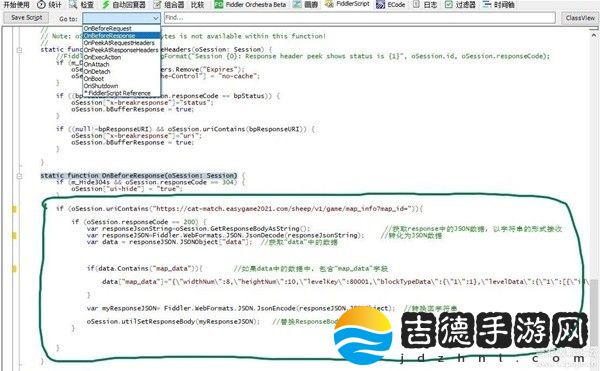Collapse the OnBeforeResponse function fold marker
This screenshot has width=600, height=371.
pyautogui.click(x=19, y=176)
